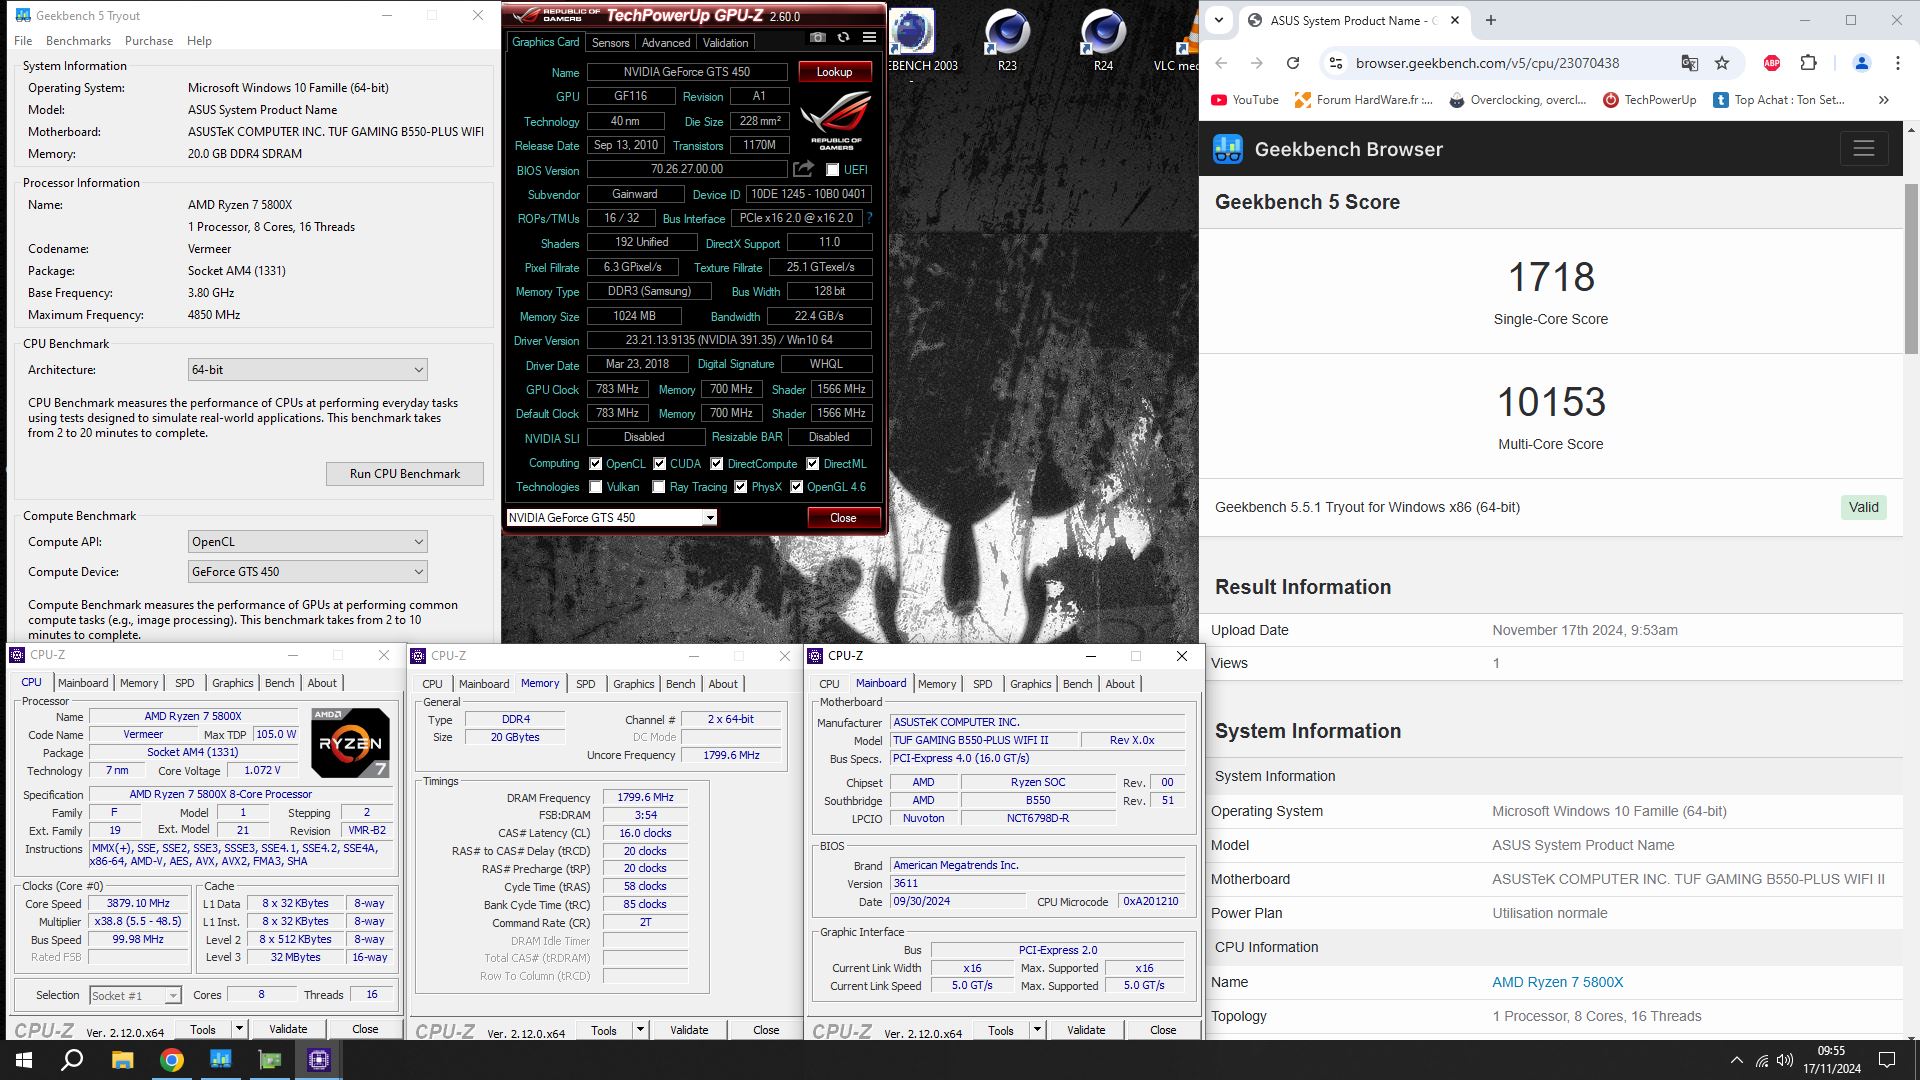Open the Windows Start menu
Viewport: 1920px width, 1080px height.
(x=24, y=1060)
